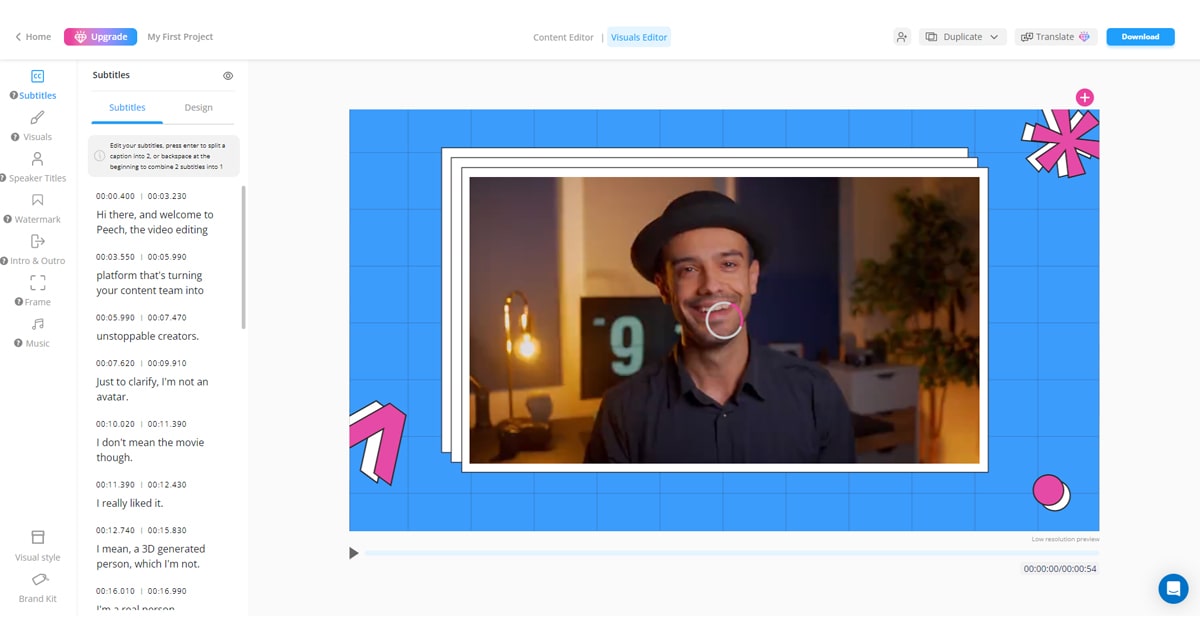Viewport: 1200px width, 630px height.
Task: Open the Brand Kit panel
Action: (x=37, y=580)
